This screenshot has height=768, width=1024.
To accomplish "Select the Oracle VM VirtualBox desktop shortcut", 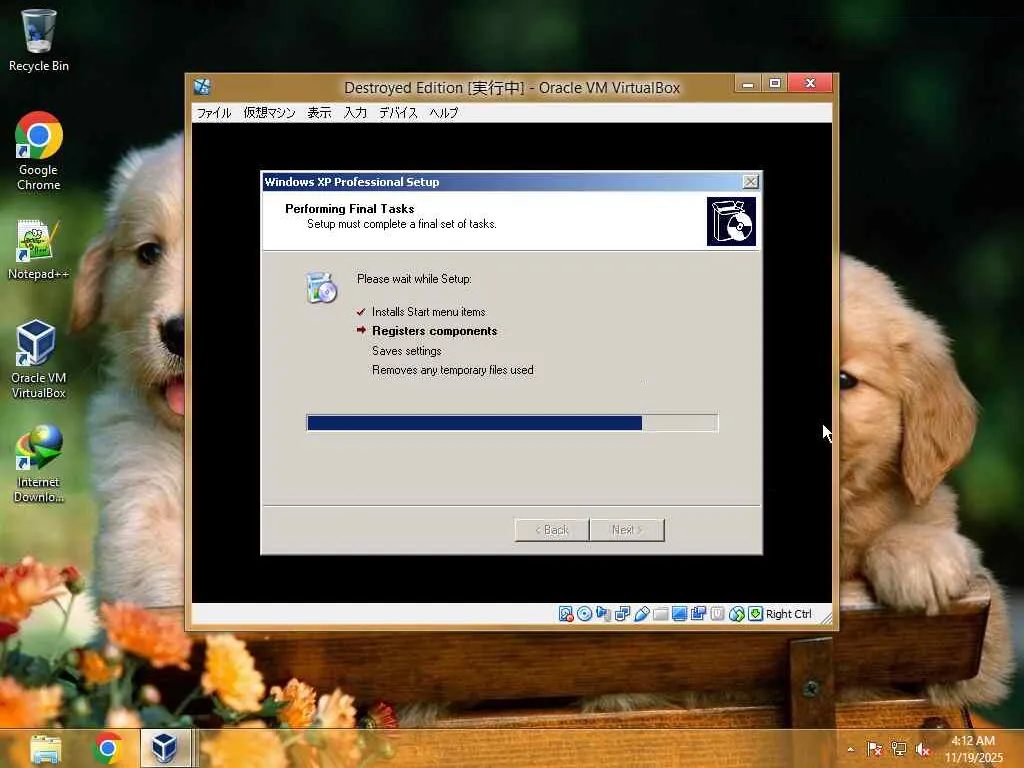I will [x=39, y=359].
